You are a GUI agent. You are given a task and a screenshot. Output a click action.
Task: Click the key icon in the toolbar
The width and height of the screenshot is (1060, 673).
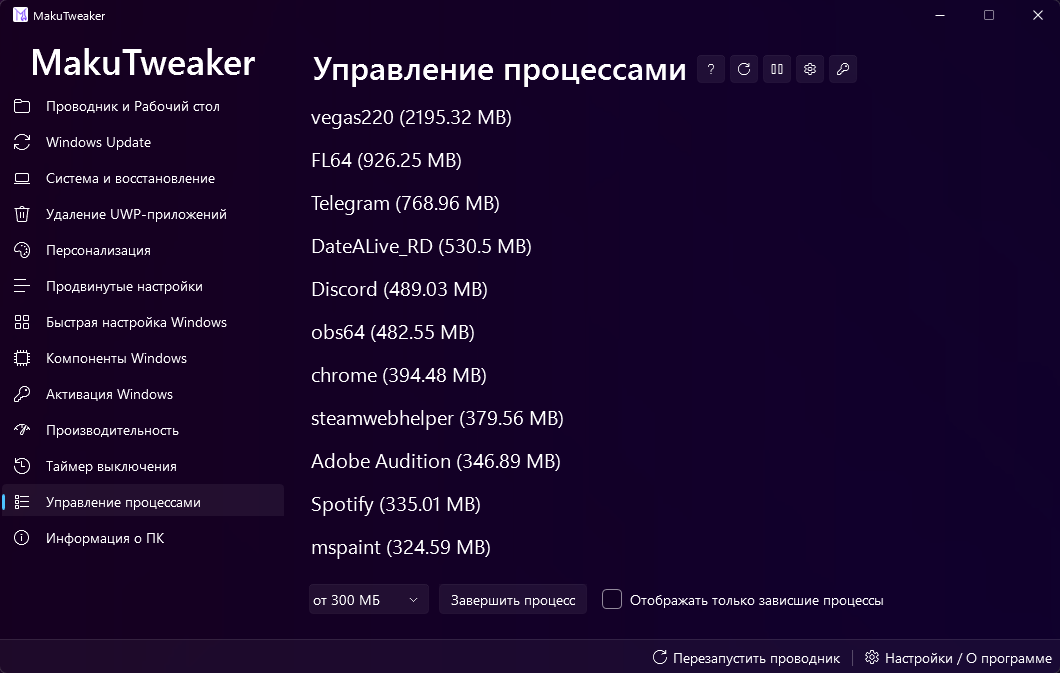(x=843, y=69)
